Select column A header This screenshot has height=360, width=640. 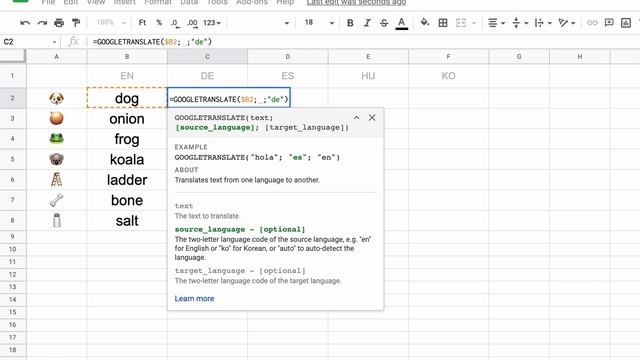click(x=56, y=56)
